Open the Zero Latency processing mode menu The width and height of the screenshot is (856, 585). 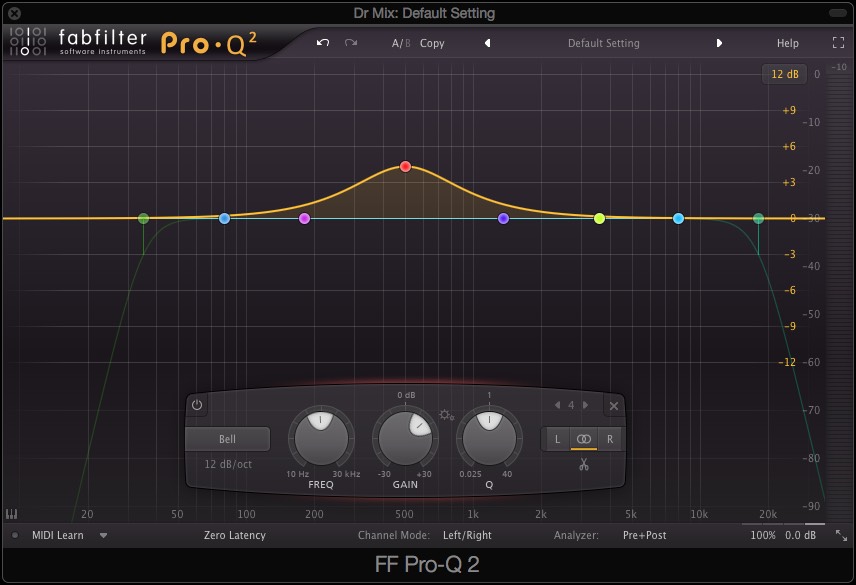[235, 535]
